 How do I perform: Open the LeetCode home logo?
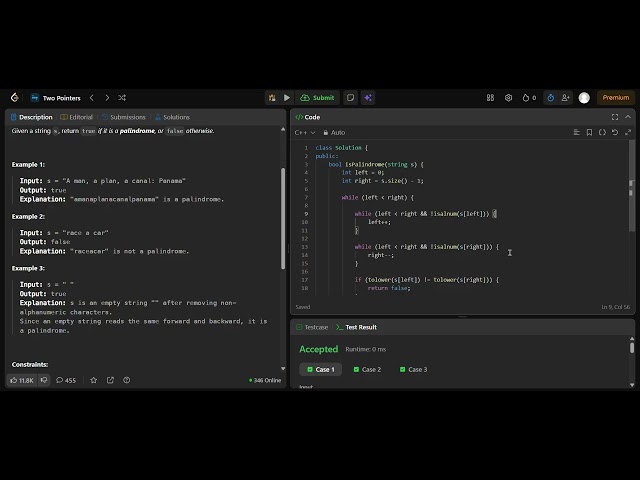[15, 98]
